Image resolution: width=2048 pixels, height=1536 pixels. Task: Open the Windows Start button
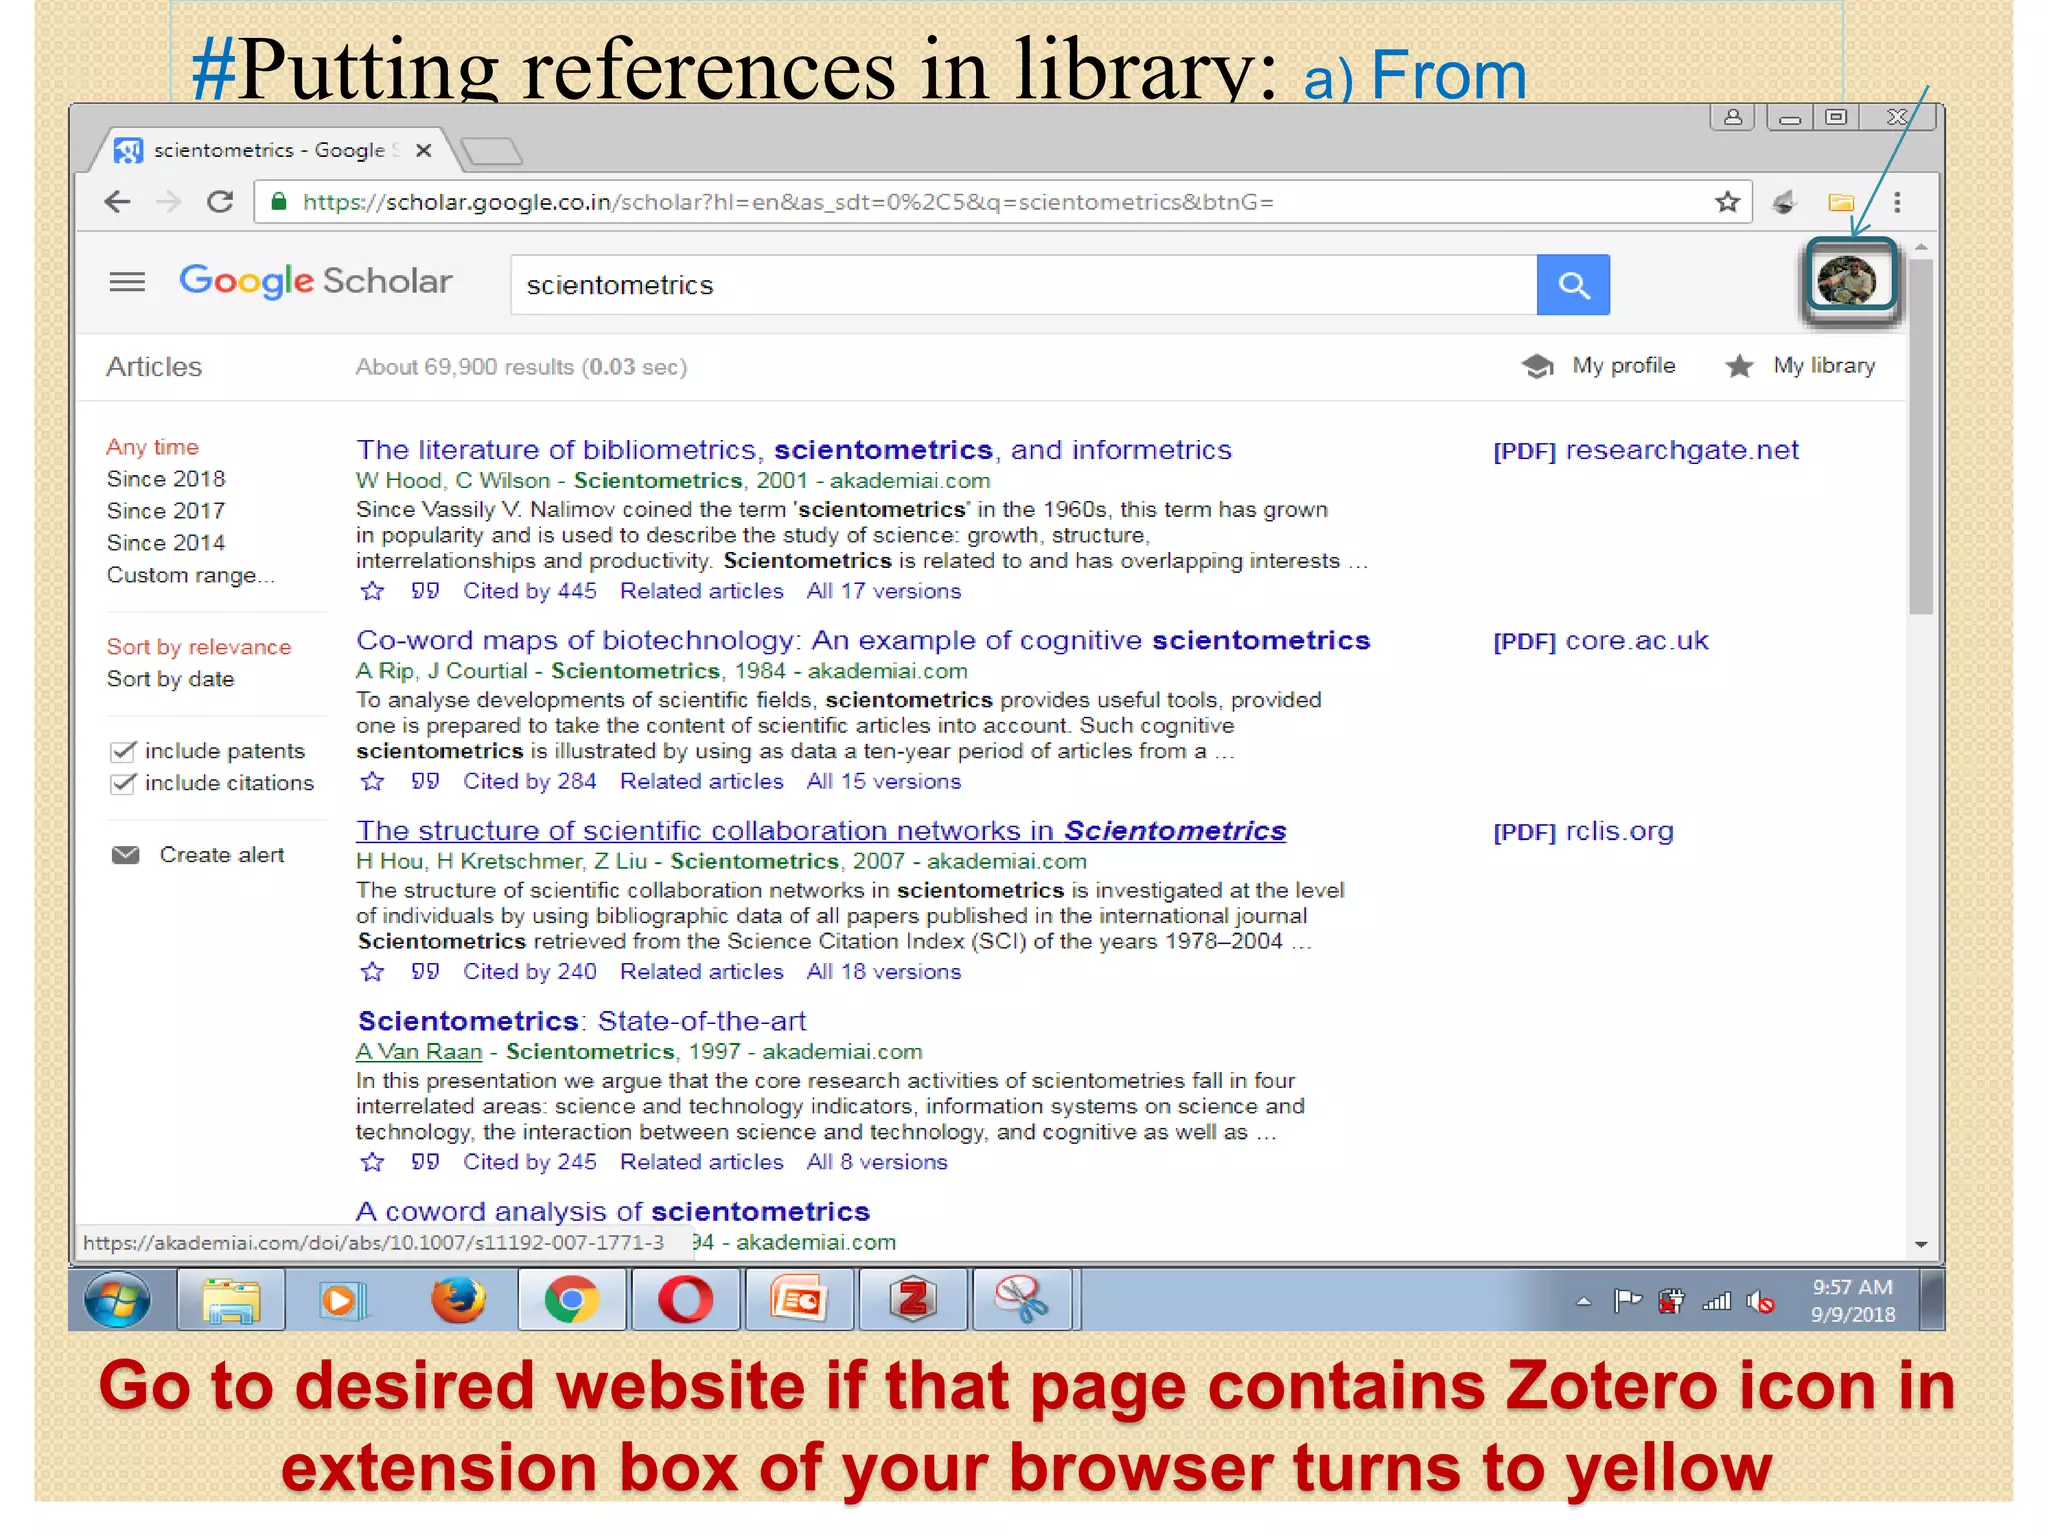[118, 1300]
